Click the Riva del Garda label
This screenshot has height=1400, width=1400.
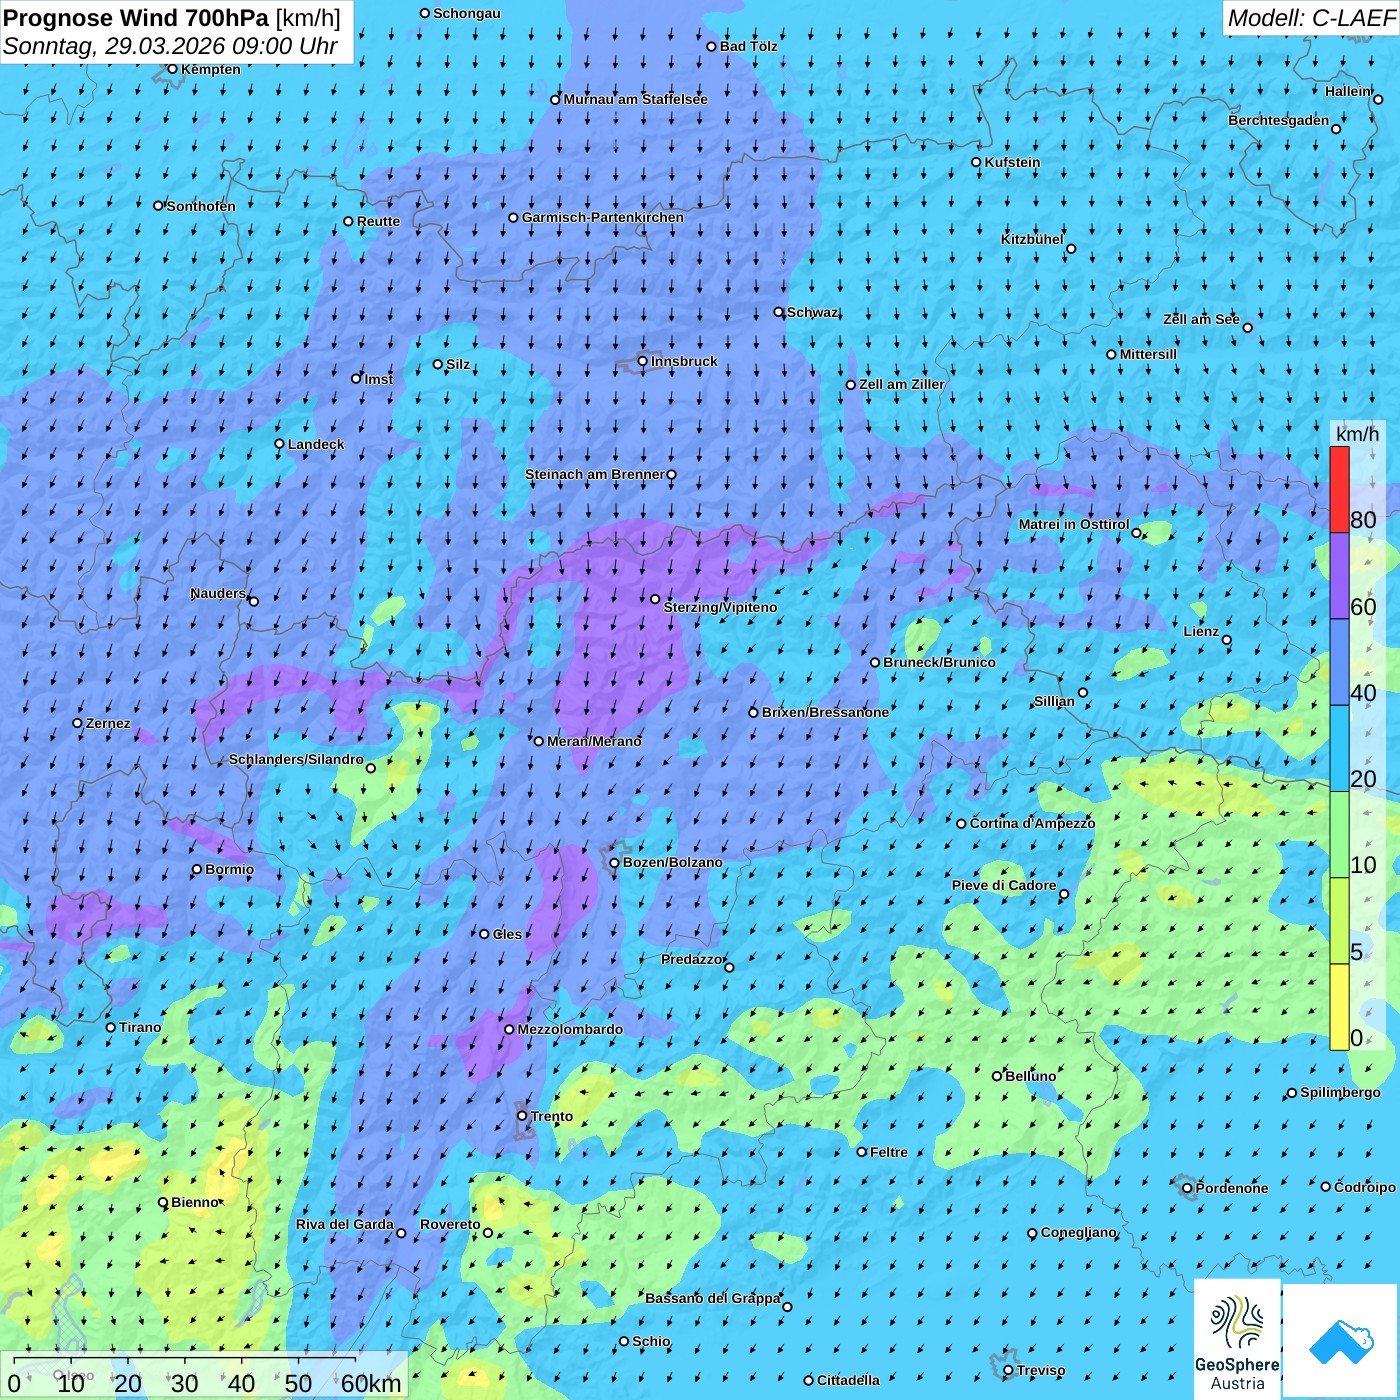coord(345,1224)
